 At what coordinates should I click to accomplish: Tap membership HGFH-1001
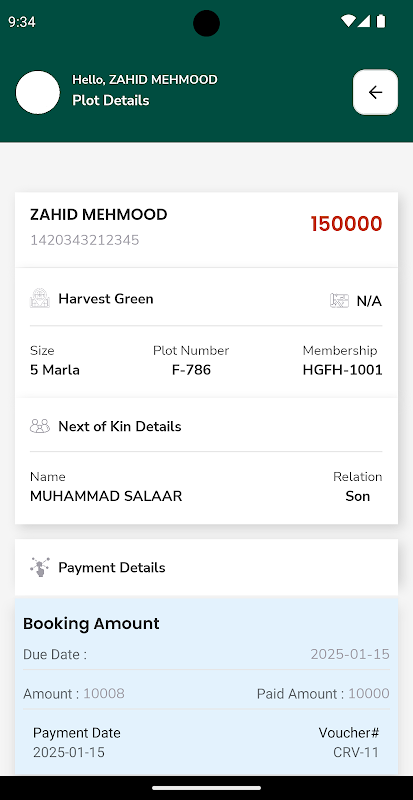coord(342,370)
